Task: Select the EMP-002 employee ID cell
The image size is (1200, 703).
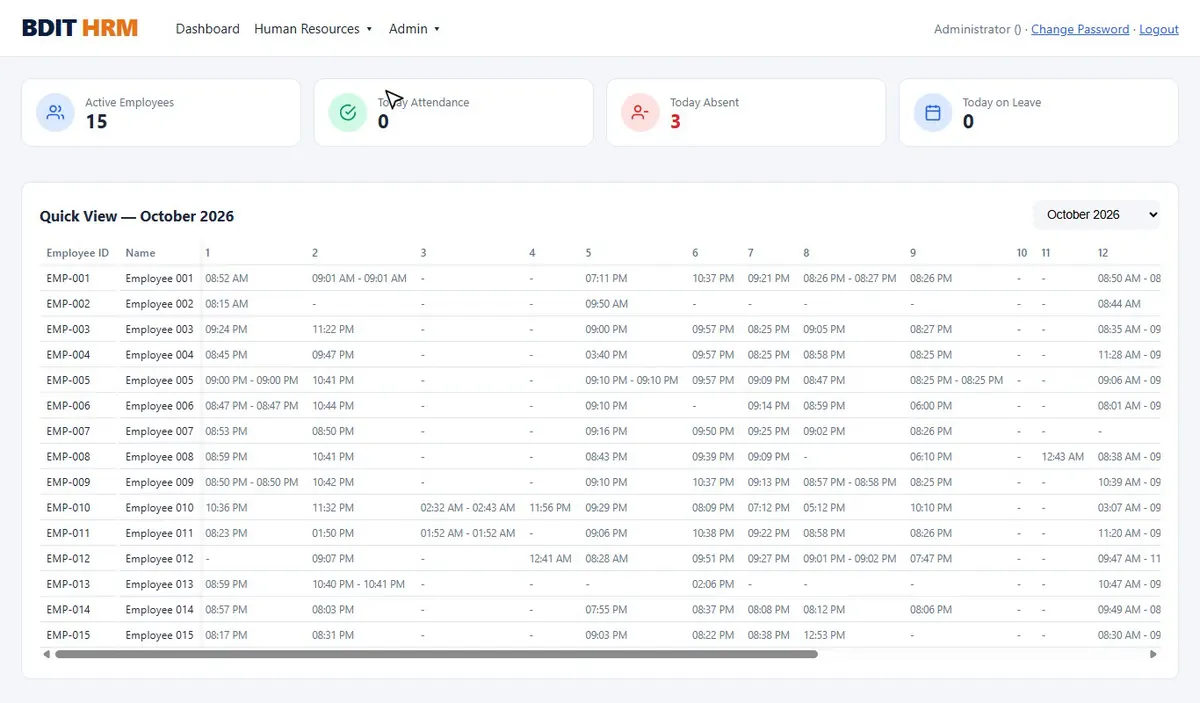Action: click(68, 304)
